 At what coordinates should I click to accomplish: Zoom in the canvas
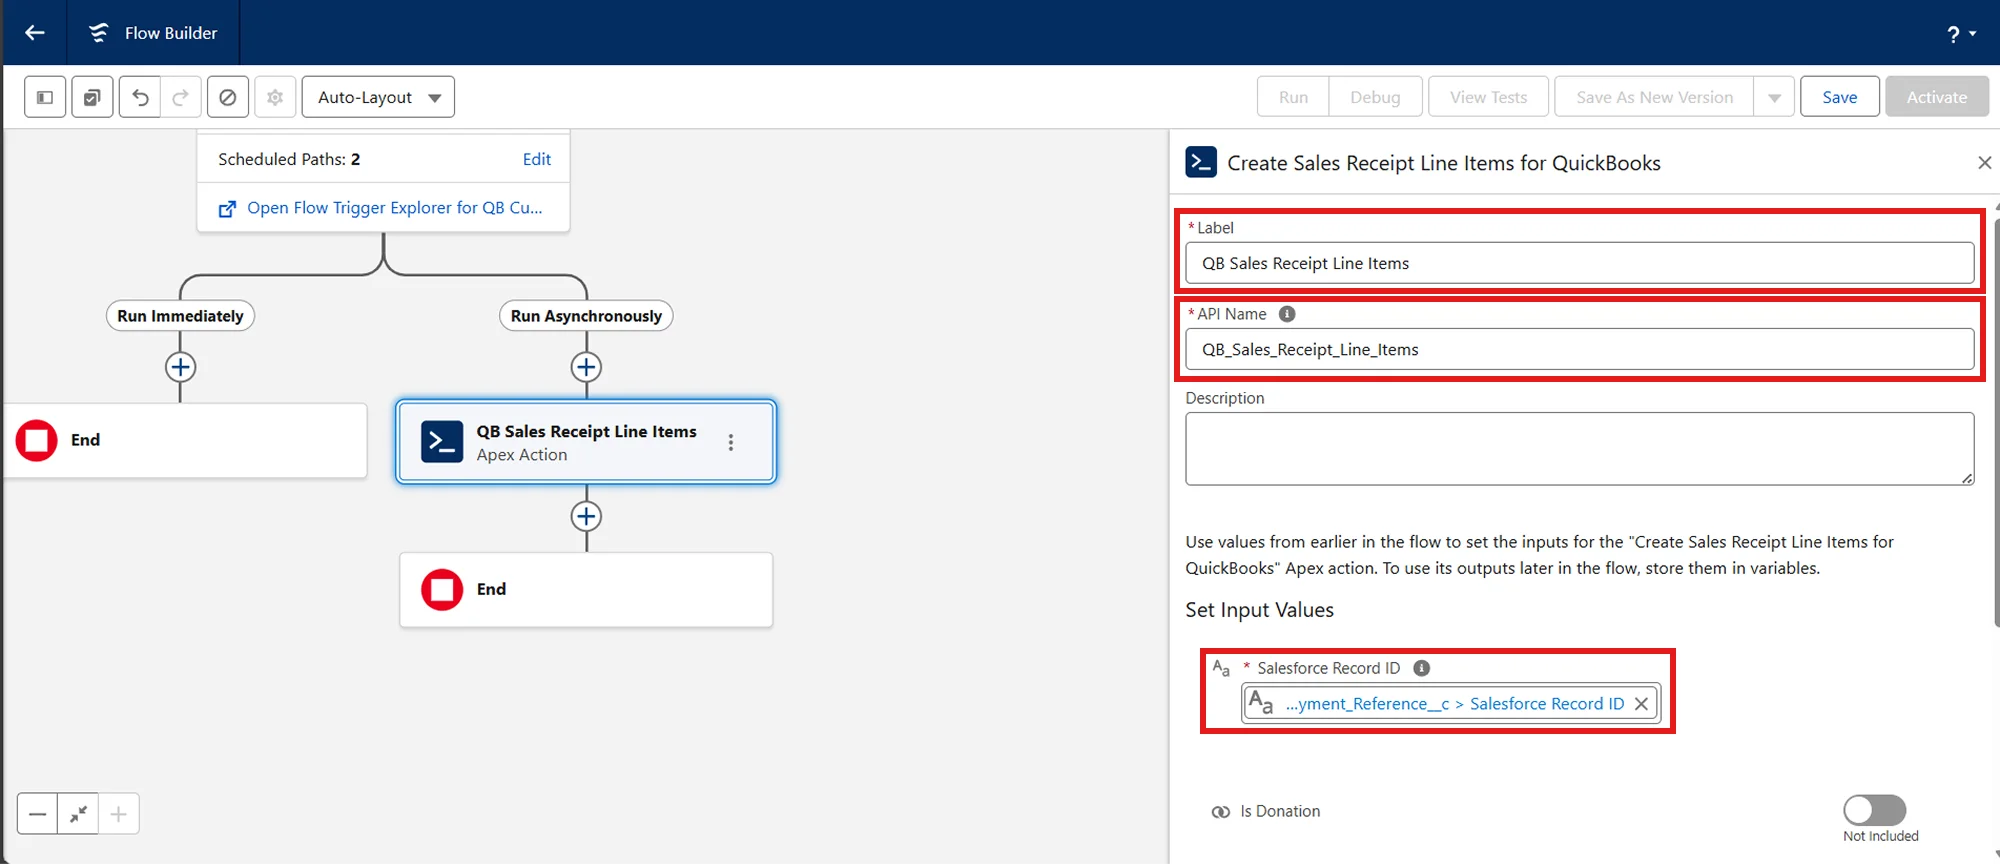pos(118,814)
